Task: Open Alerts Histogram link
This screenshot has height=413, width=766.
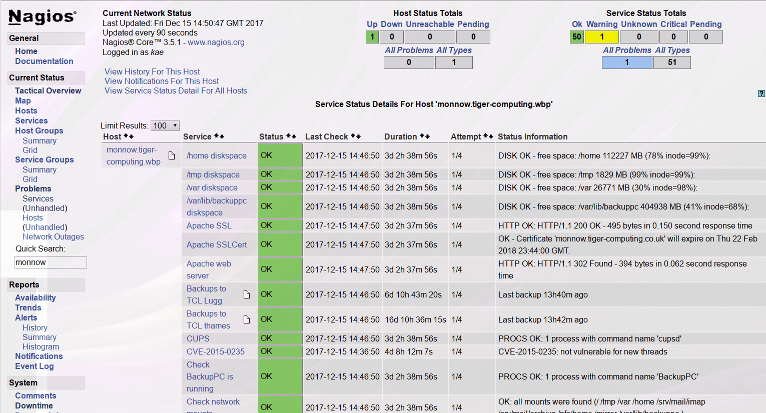Action: tap(41, 347)
